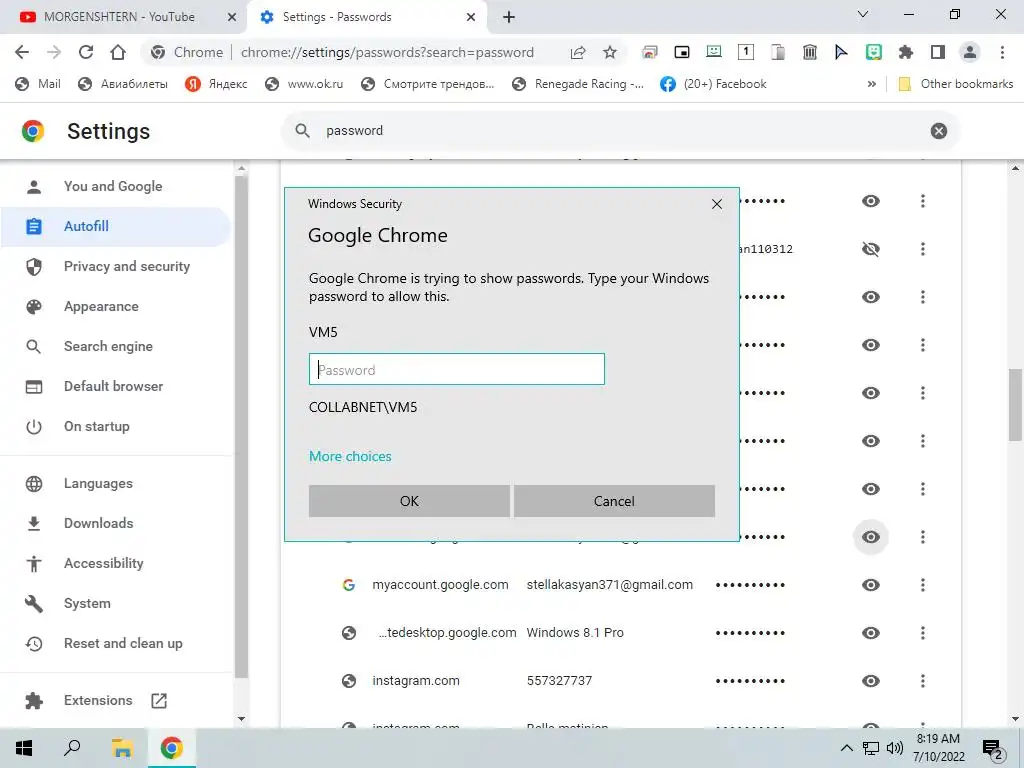Open Default browser settings
The width and height of the screenshot is (1024, 768).
114,386
